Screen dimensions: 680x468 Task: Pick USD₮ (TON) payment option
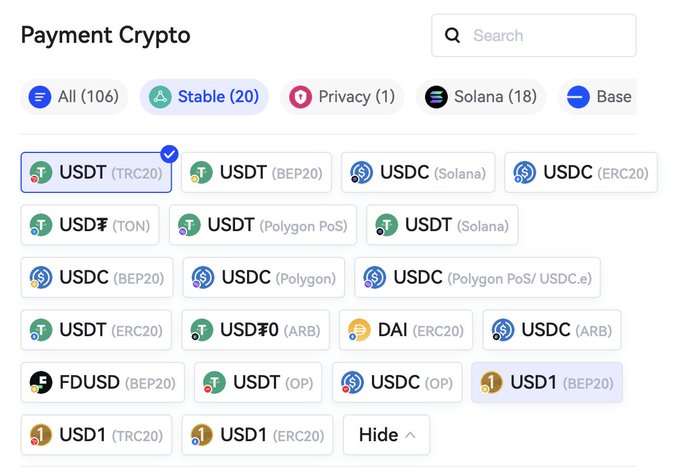pyautogui.click(x=89, y=225)
